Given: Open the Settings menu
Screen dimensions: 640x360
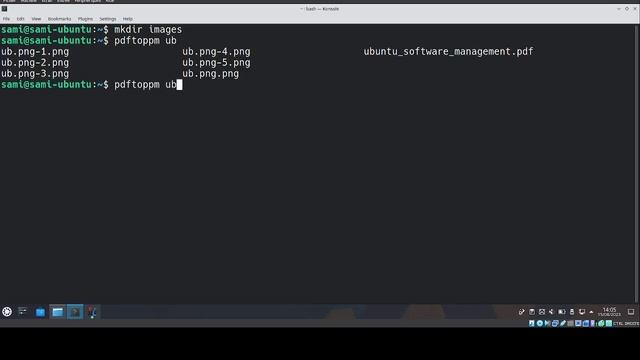Looking at the screenshot, I should tap(108, 19).
